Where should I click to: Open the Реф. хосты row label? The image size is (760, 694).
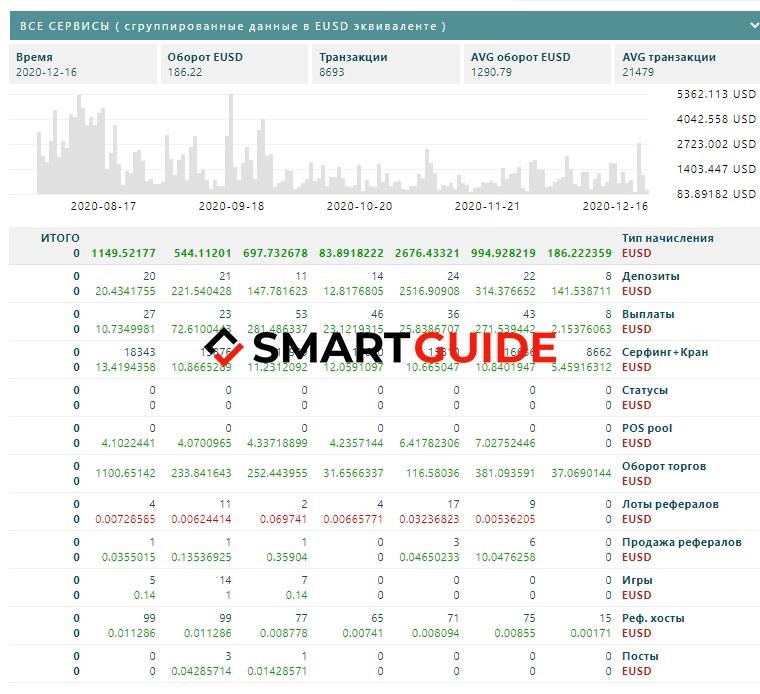pyautogui.click(x=653, y=618)
